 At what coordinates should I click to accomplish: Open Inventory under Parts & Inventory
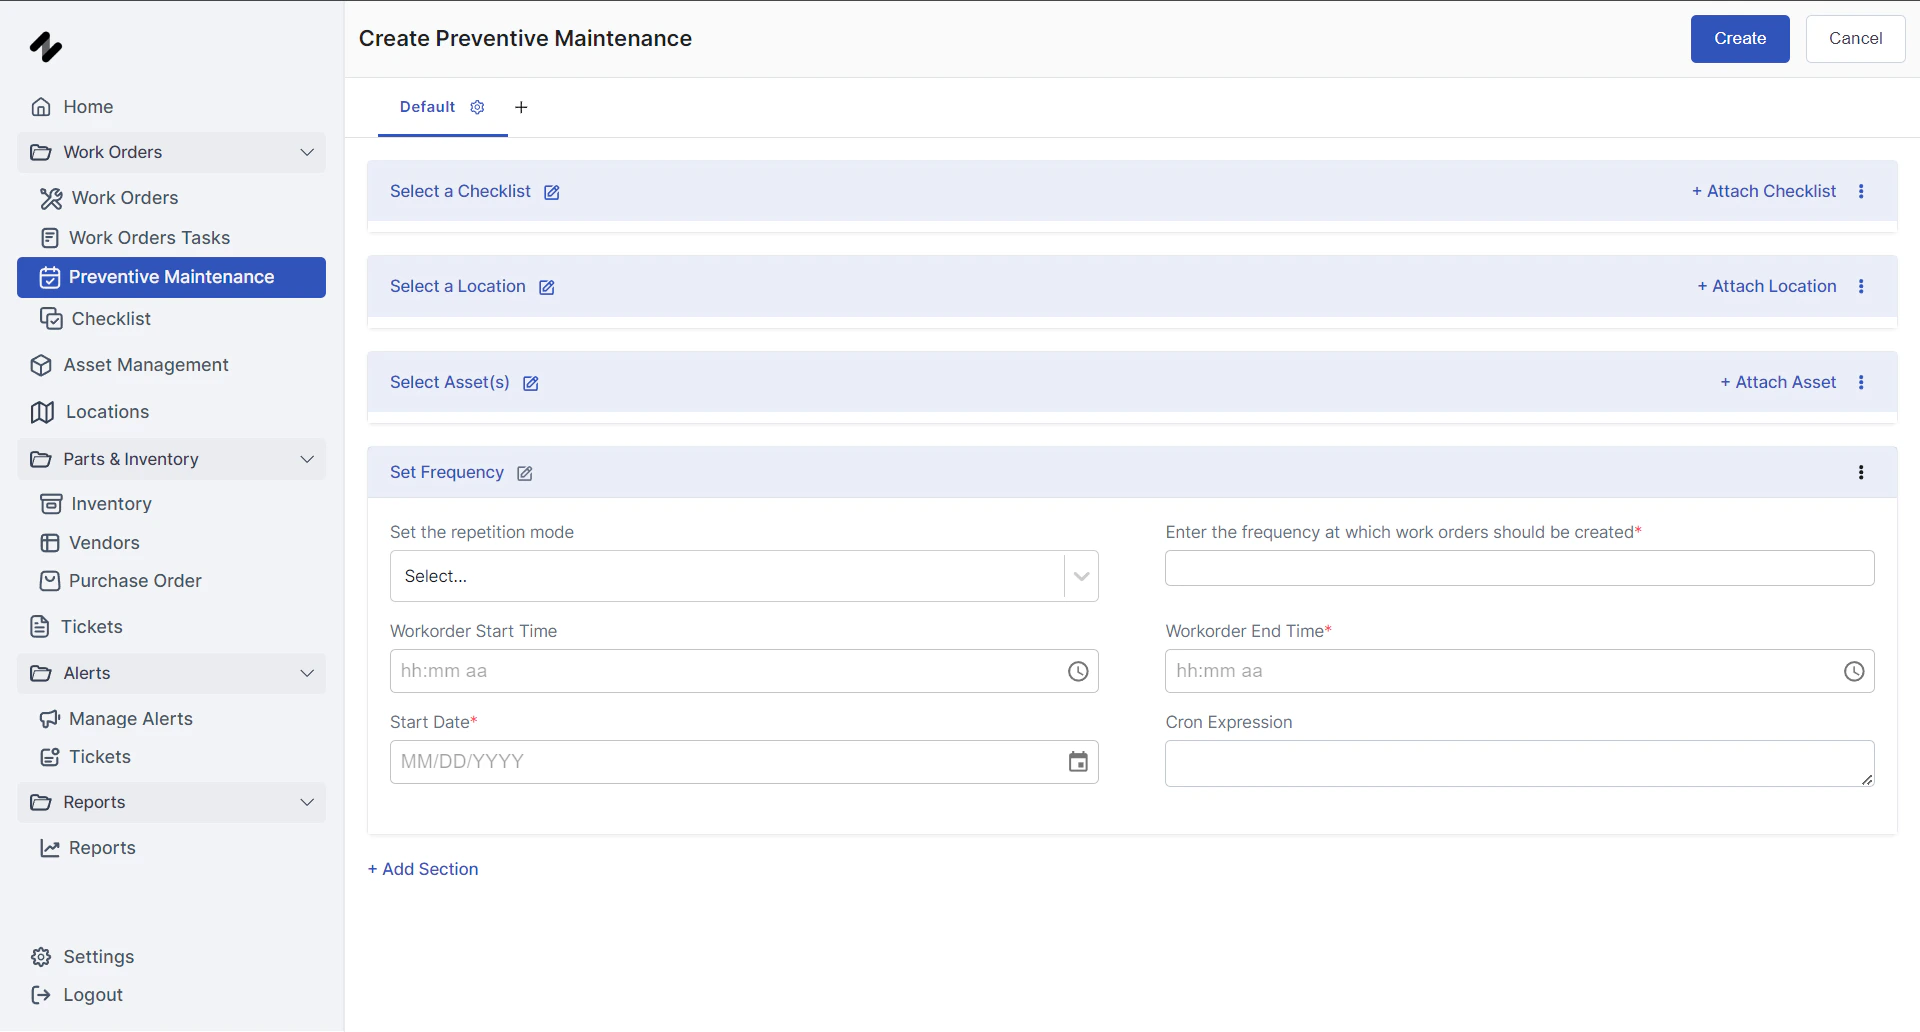pyautogui.click(x=171, y=504)
